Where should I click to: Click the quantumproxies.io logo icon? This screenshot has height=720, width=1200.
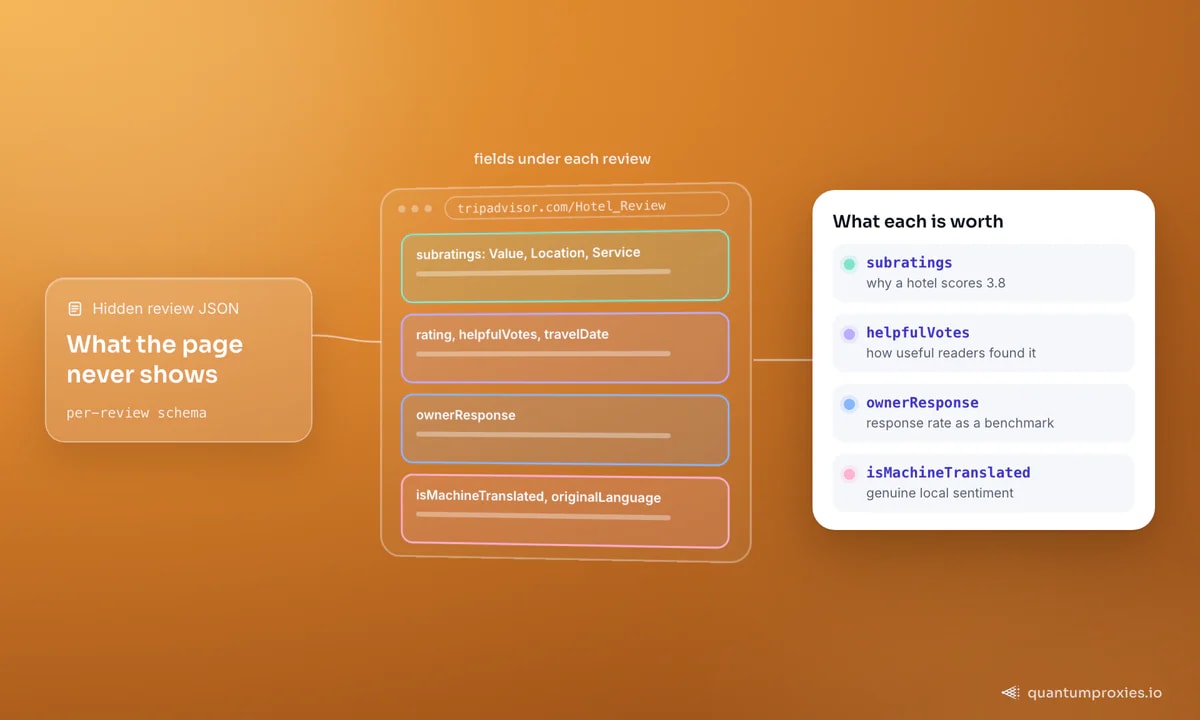[x=1010, y=692]
